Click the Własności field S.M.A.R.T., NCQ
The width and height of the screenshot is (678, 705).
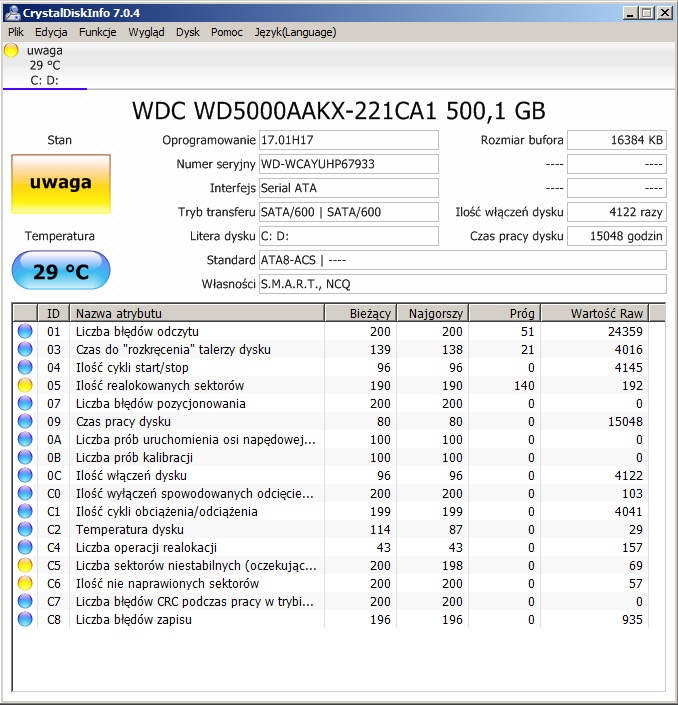click(463, 284)
